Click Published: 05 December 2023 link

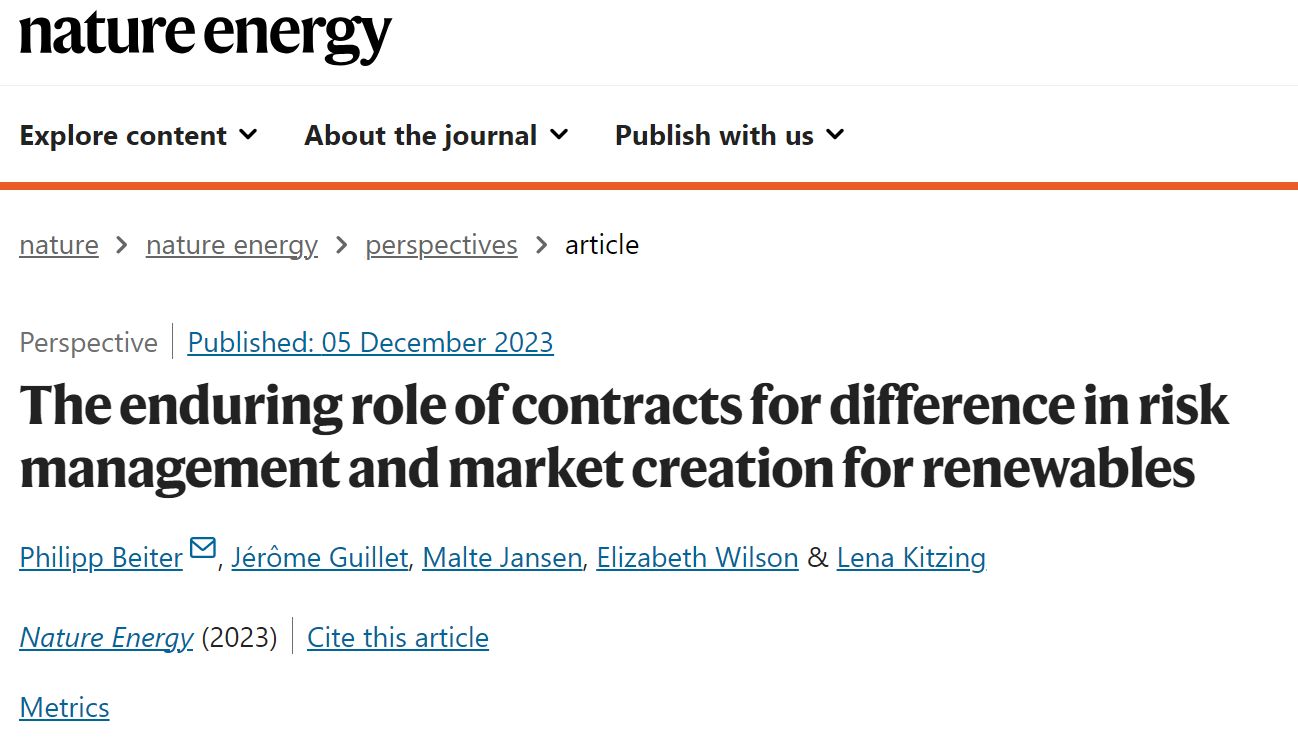pos(370,343)
